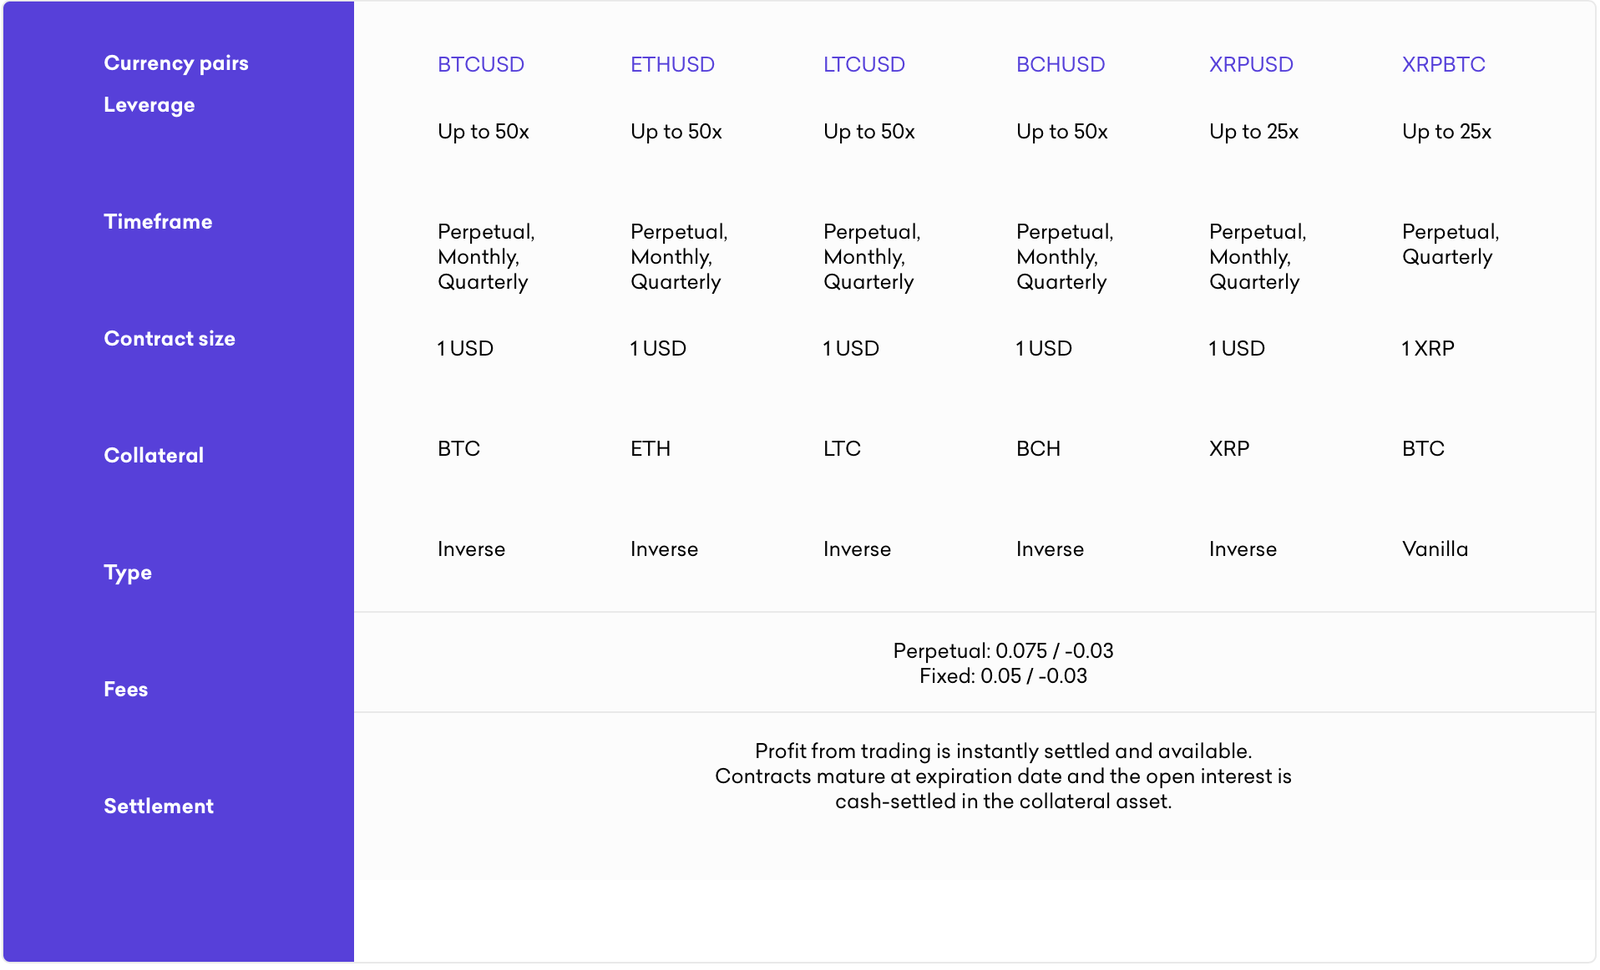Click the 1 XRP contract size cell
Viewport: 1600px width, 970px height.
[1428, 349]
